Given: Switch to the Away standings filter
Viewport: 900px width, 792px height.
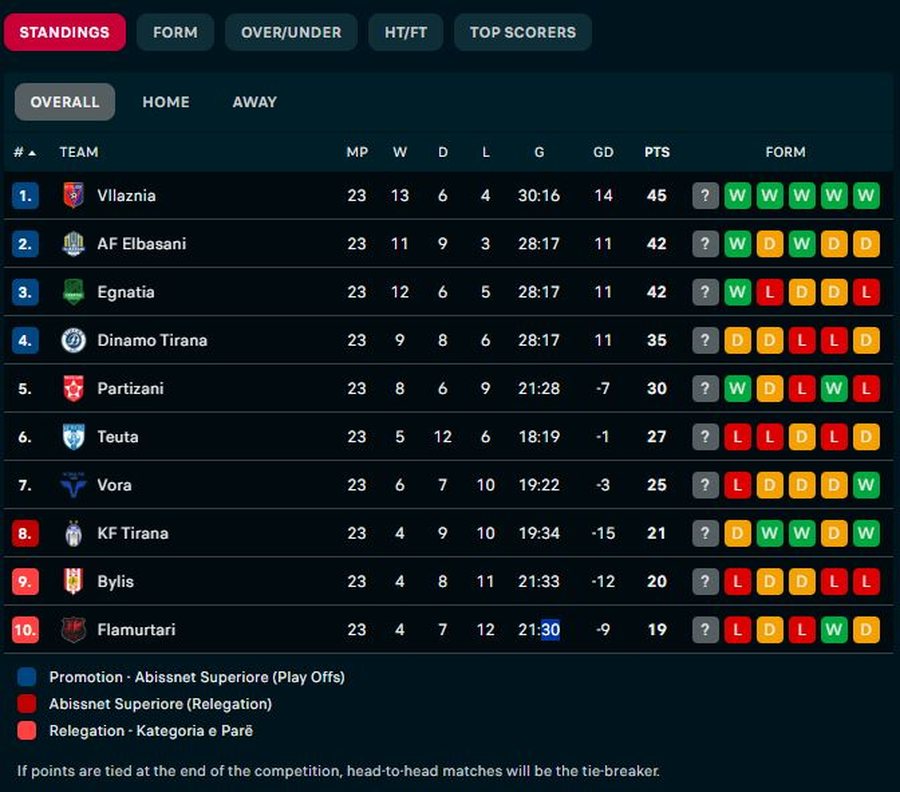Looking at the screenshot, I should point(254,102).
